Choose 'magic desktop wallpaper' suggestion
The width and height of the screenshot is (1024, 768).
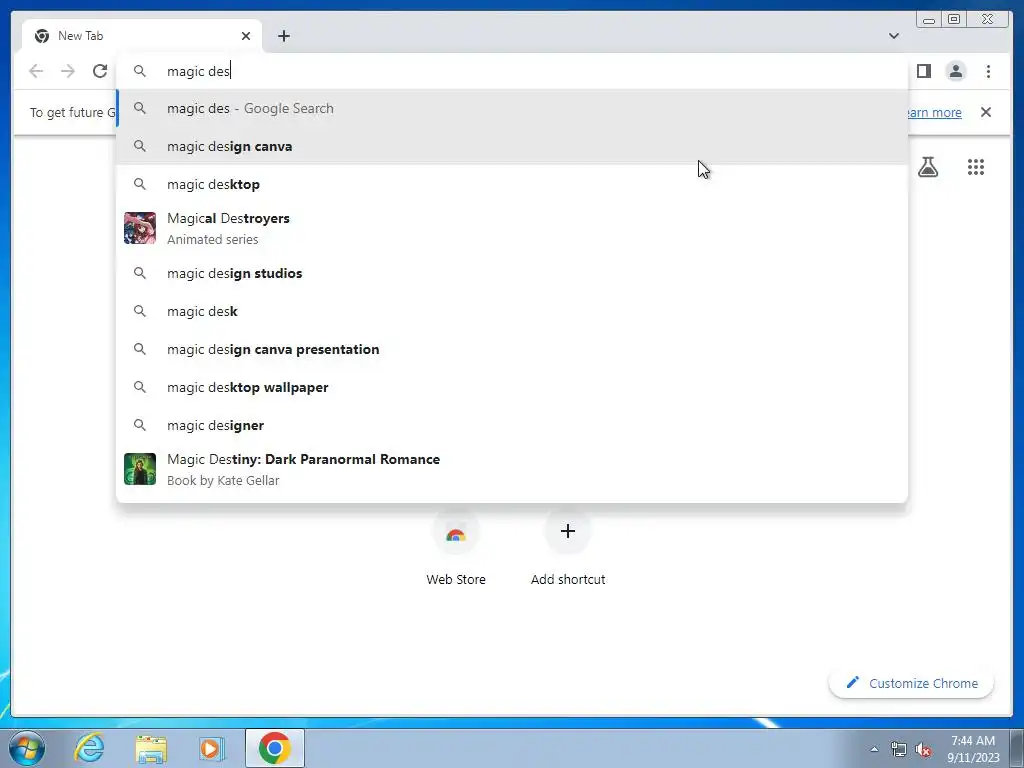point(512,387)
